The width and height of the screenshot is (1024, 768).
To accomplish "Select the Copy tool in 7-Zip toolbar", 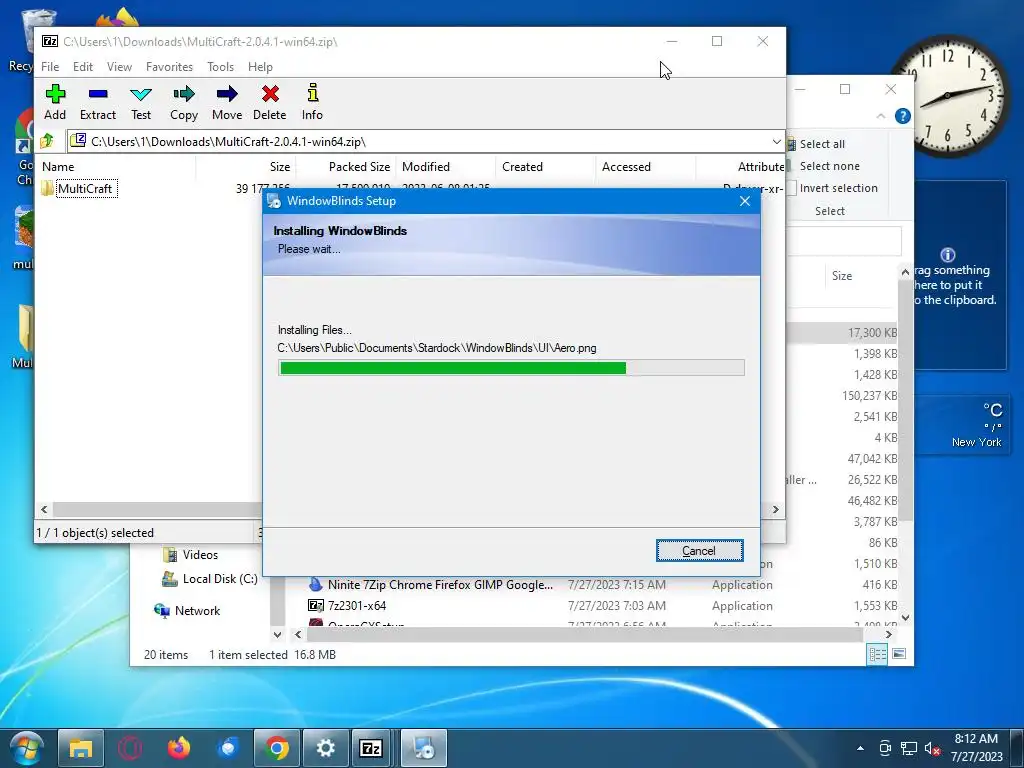I will coord(184,102).
